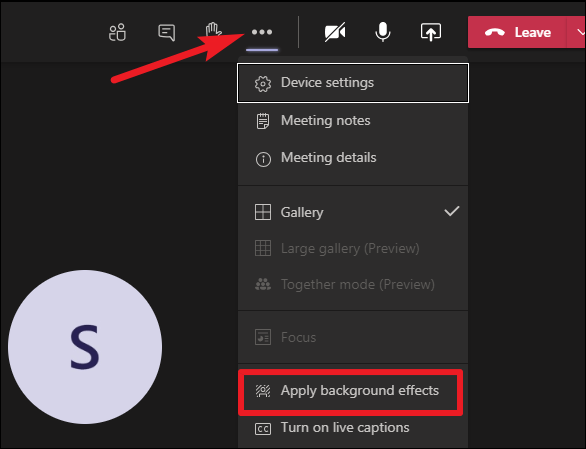Select the Gallery view option
Image resolution: width=586 pixels, height=449 pixels.
(353, 212)
